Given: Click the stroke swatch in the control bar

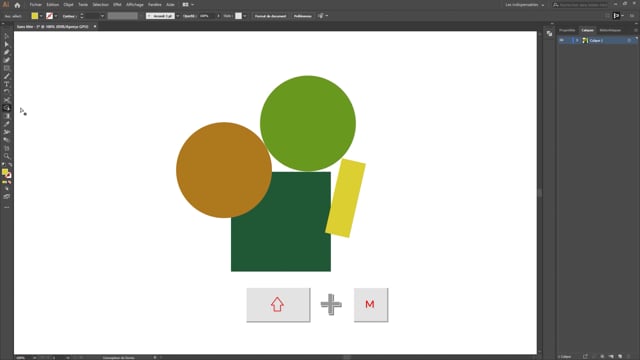Looking at the screenshot, I should pyautogui.click(x=49, y=16).
